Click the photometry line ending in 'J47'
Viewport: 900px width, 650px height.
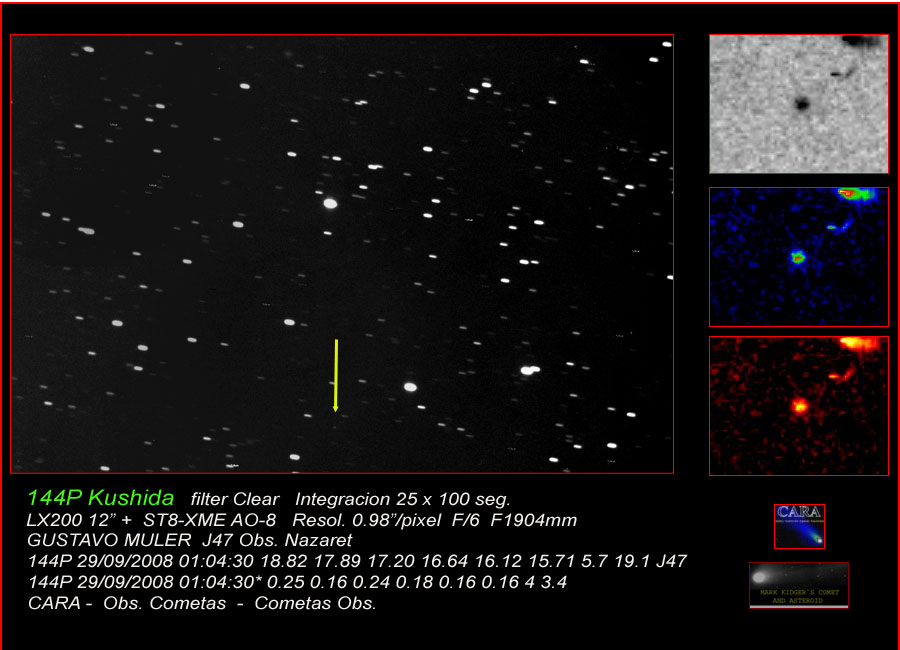point(357,561)
